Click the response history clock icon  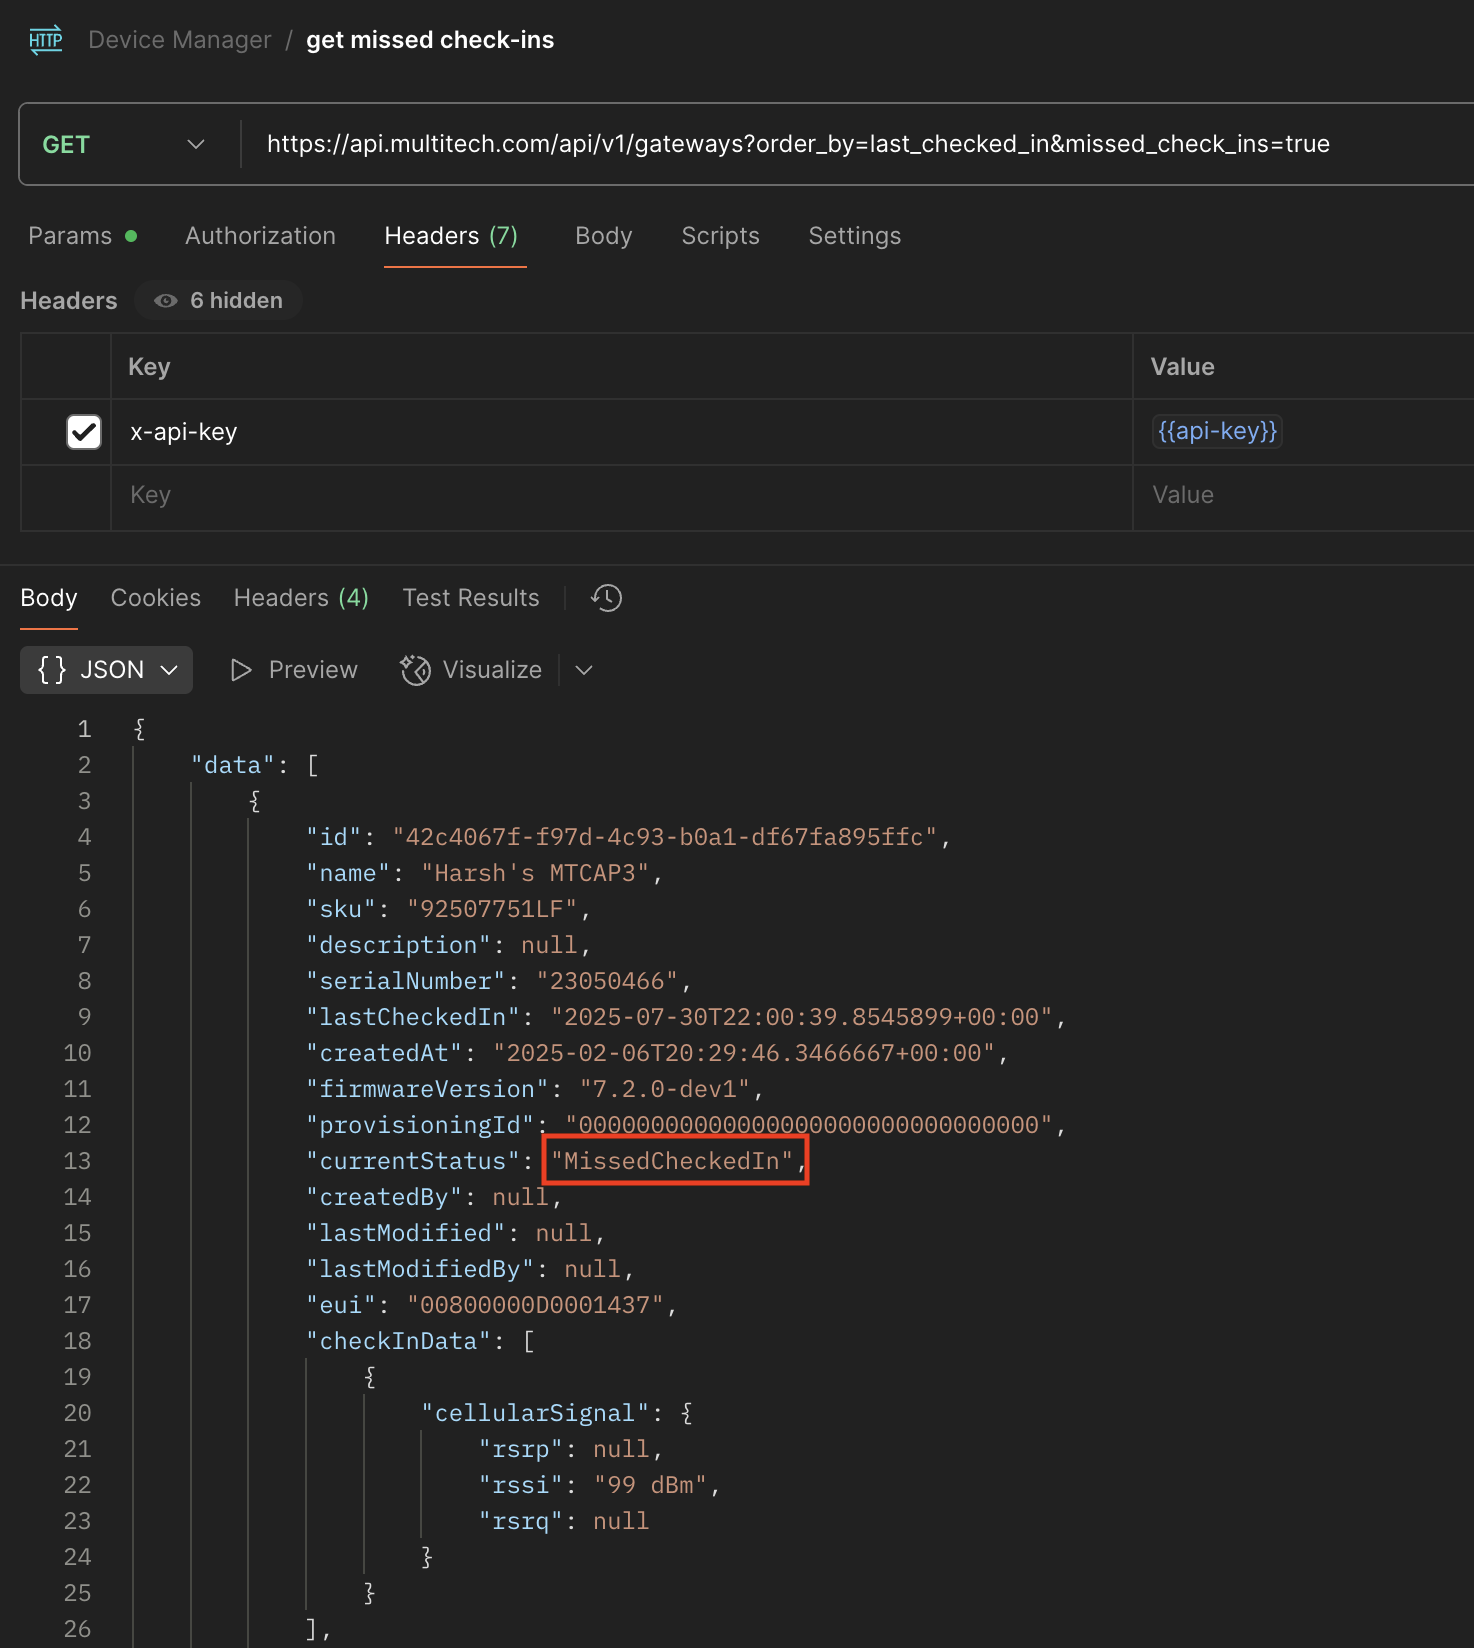606,598
